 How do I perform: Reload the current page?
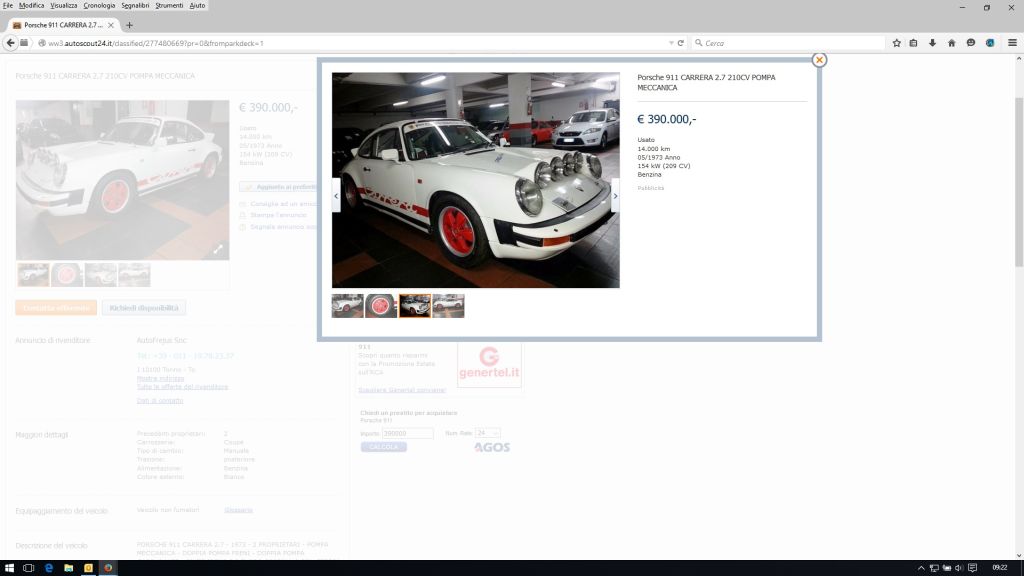pos(680,43)
